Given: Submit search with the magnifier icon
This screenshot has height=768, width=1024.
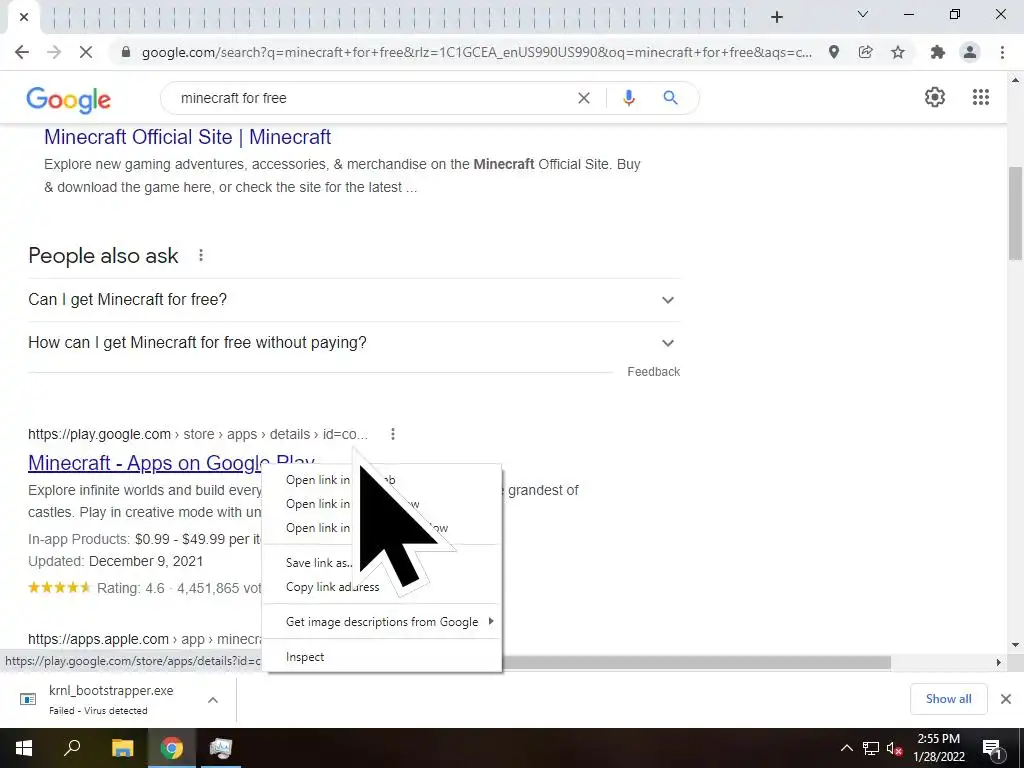Looking at the screenshot, I should coord(670,98).
